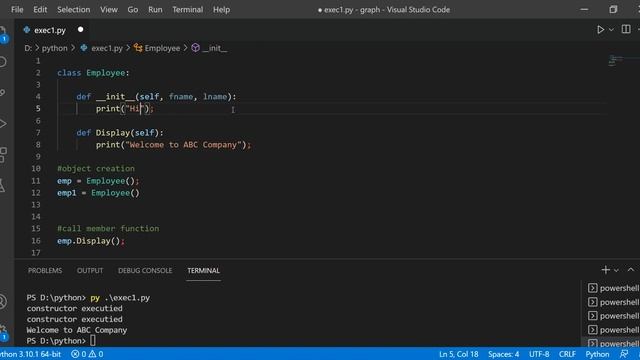Screen dimensions: 640x360
Task: Switch to the OUTPUT panel tab
Action: [x=90, y=271]
